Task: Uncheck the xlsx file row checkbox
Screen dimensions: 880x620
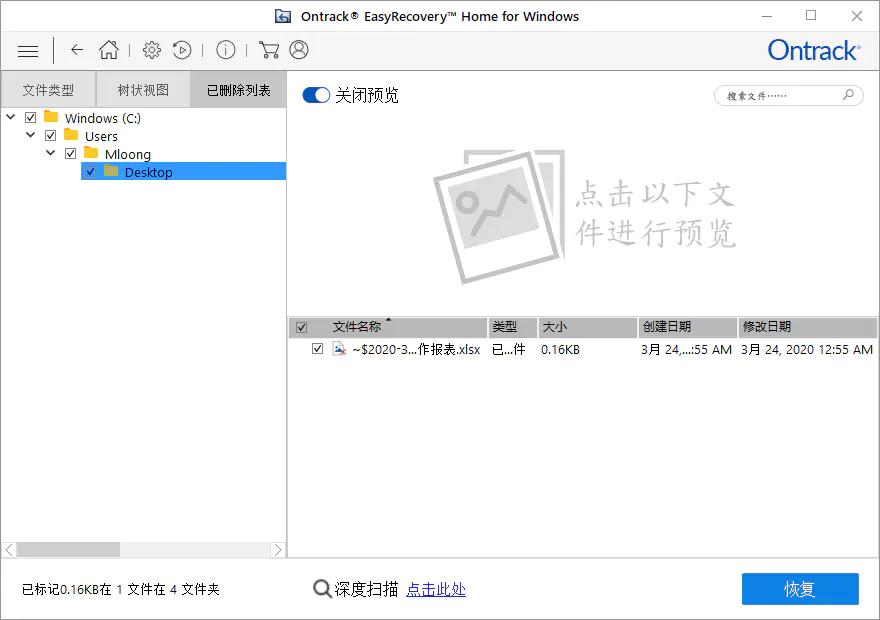Action: 318,348
